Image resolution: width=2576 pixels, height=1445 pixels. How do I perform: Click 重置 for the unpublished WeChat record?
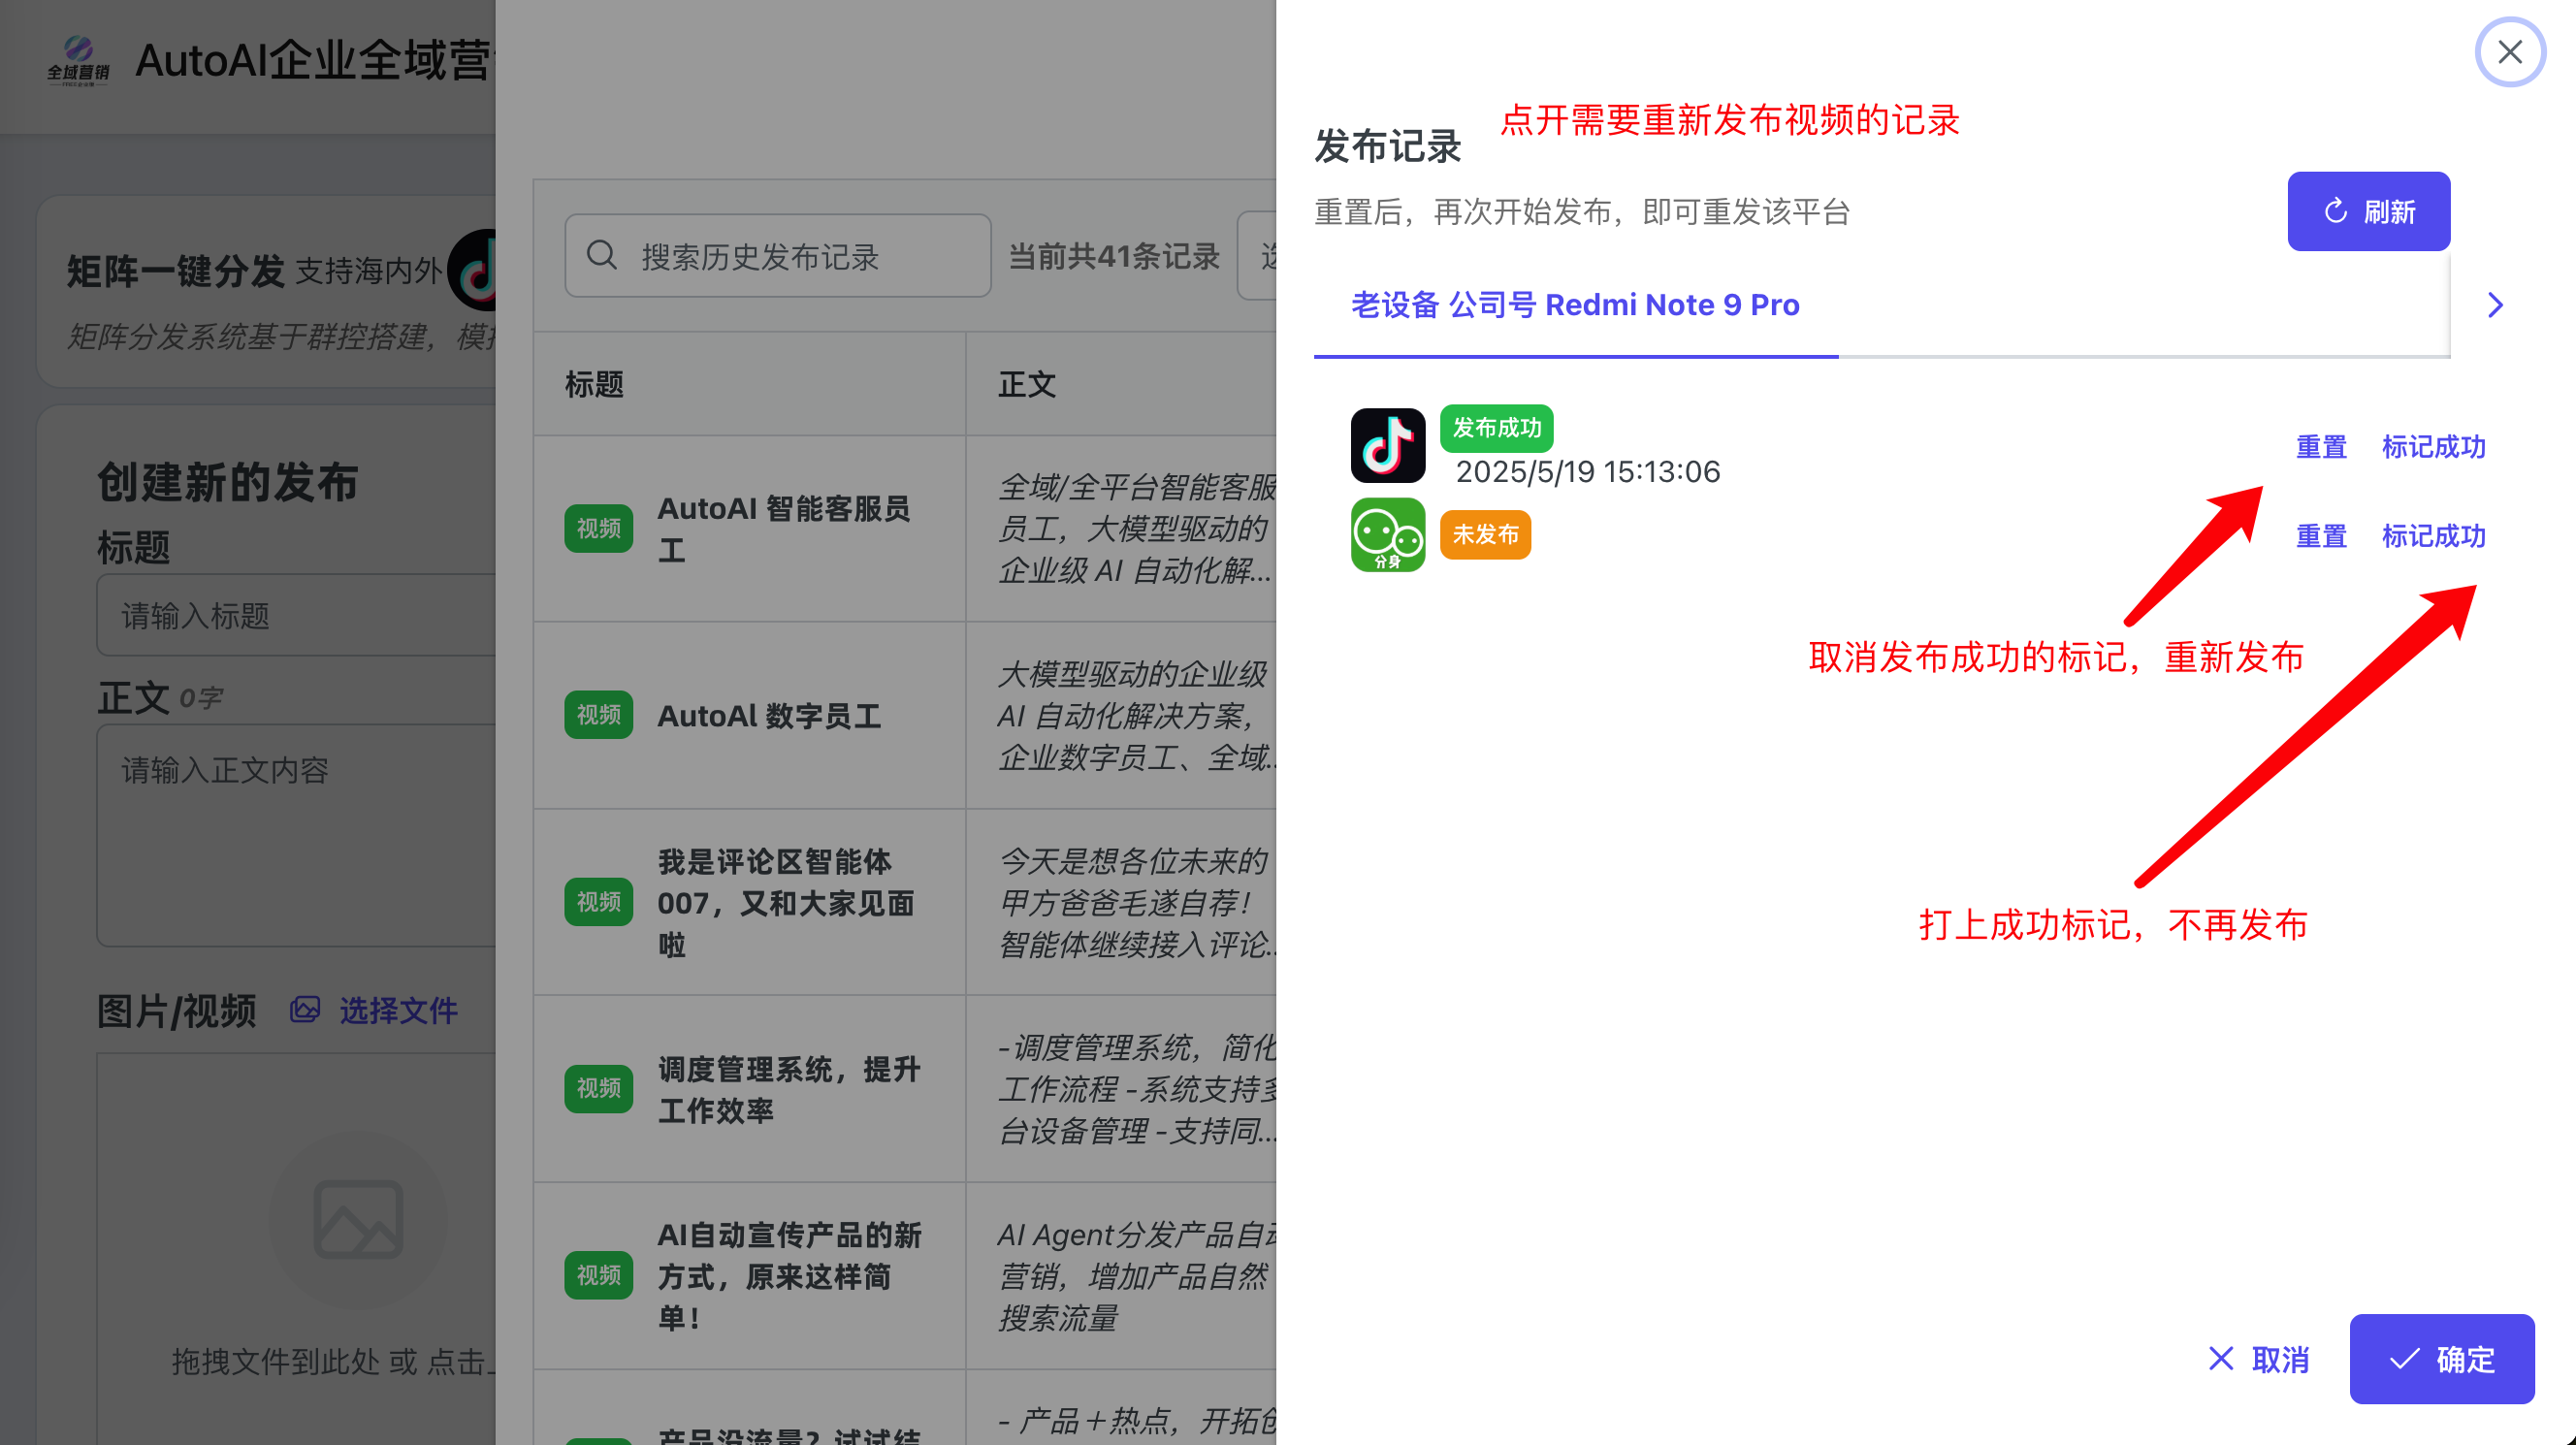click(x=2320, y=535)
